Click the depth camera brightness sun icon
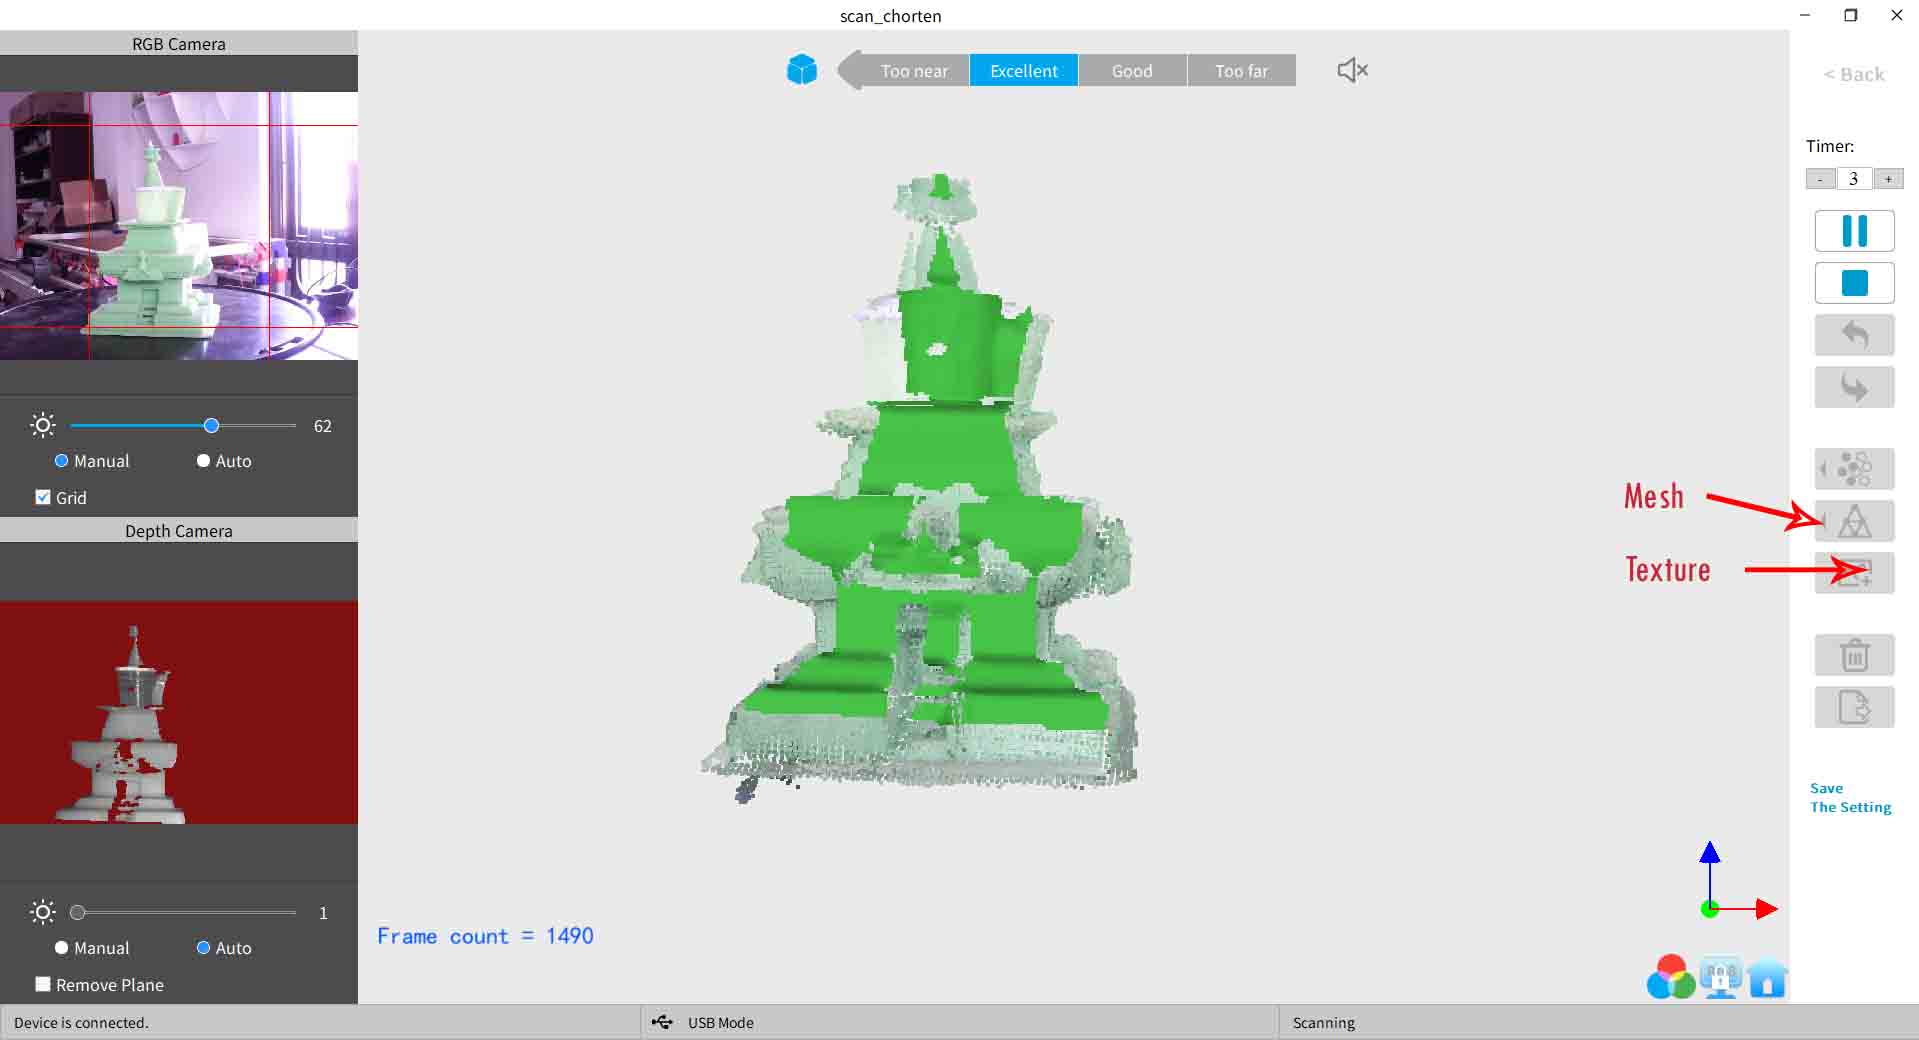Viewport: 1919px width, 1040px height. pyautogui.click(x=43, y=912)
